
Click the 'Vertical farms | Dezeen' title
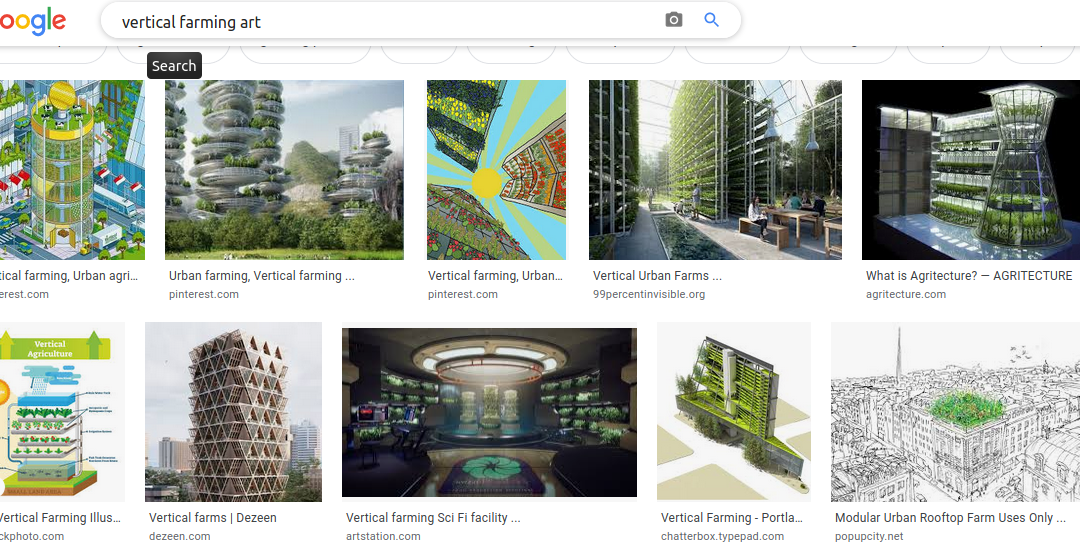pyautogui.click(x=213, y=518)
